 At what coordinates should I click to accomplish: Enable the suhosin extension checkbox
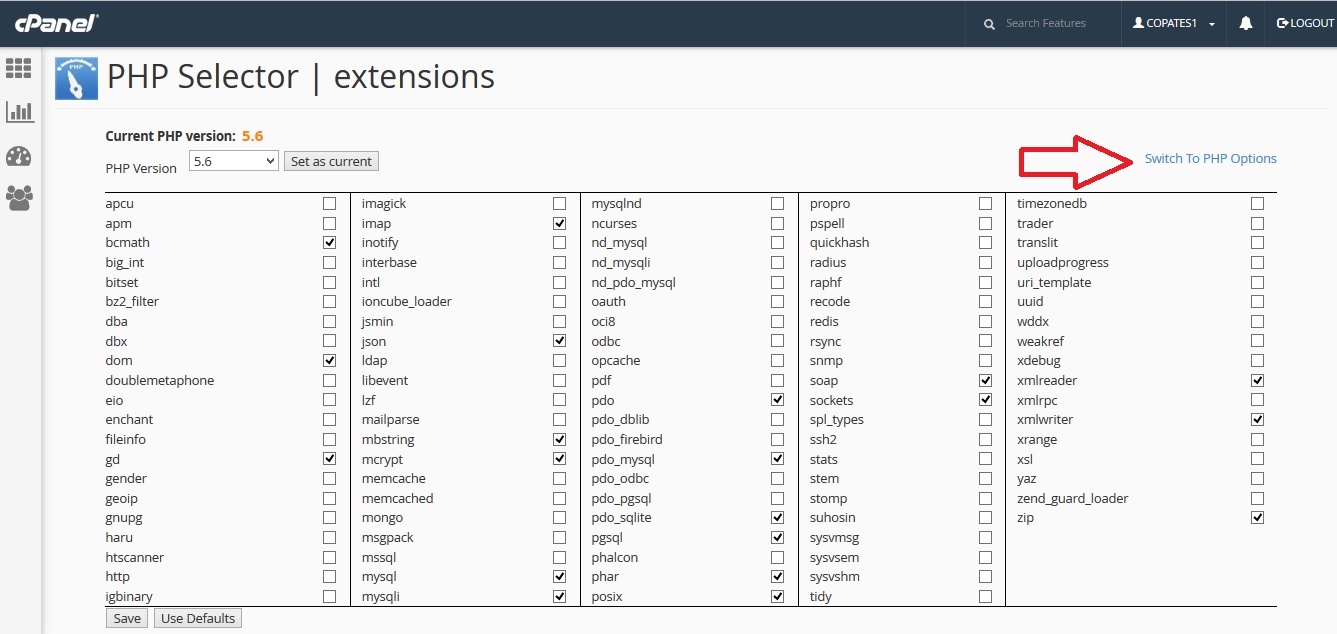pos(986,518)
